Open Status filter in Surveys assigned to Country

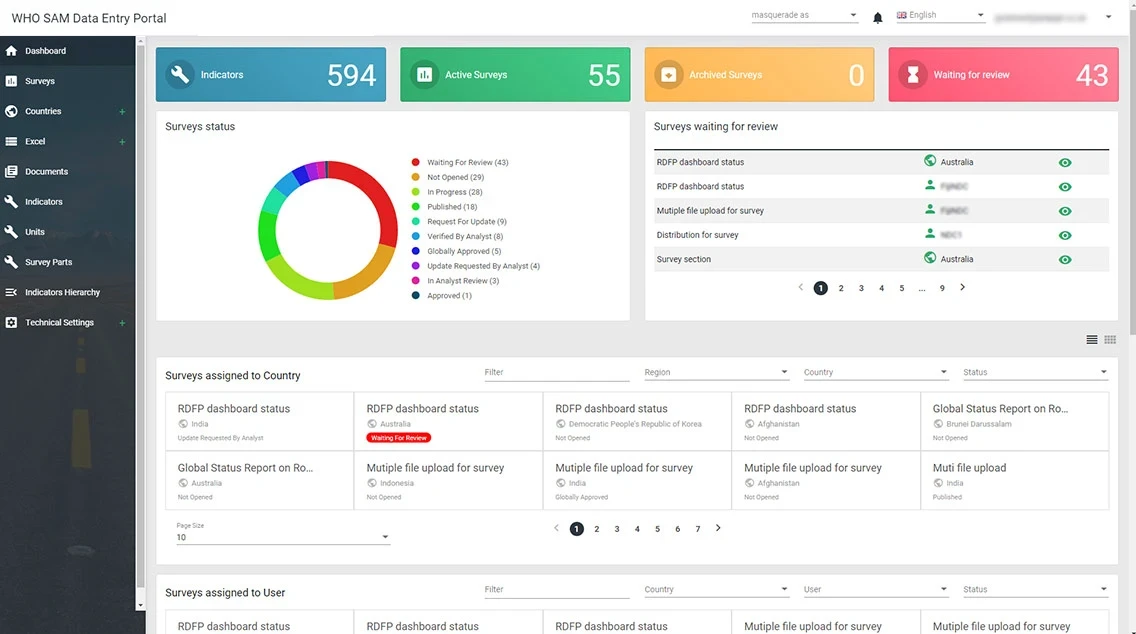coord(1035,372)
